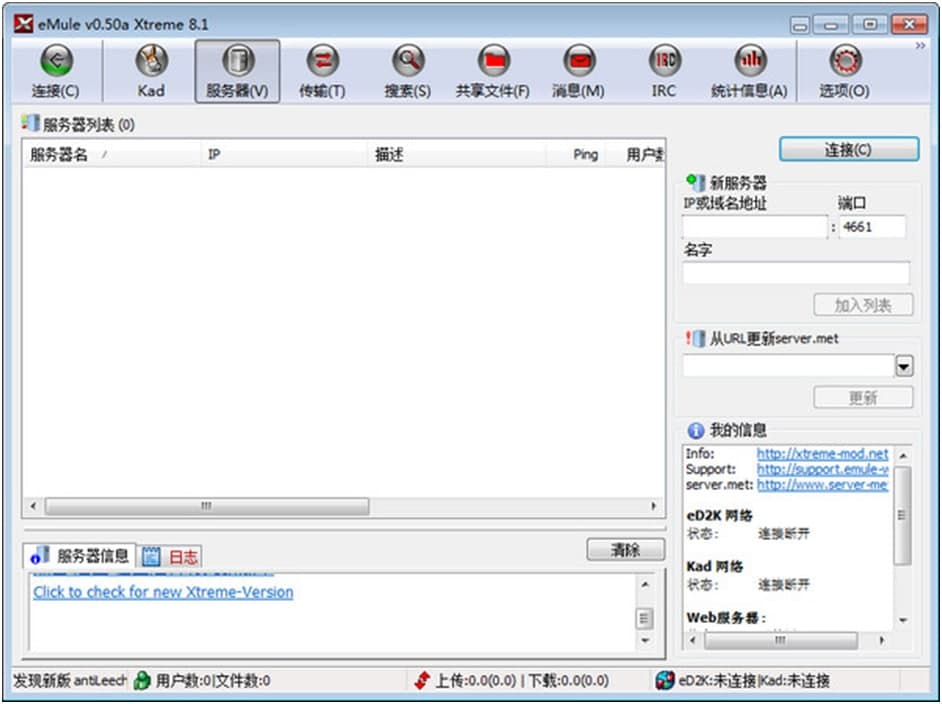Click the 端口 port input field
Image resolution: width=942 pixels, height=704 pixels.
pos(871,226)
